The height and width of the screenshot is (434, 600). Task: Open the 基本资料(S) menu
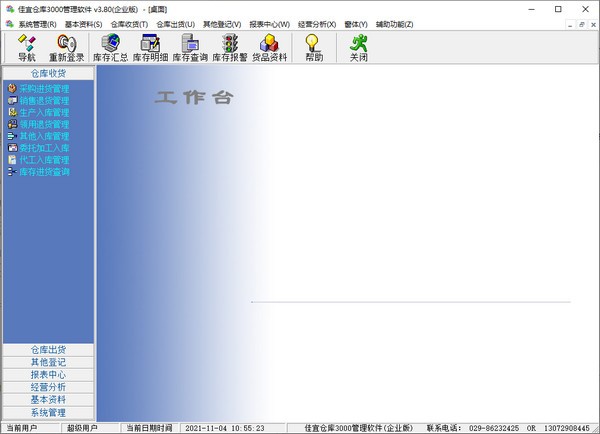click(84, 23)
